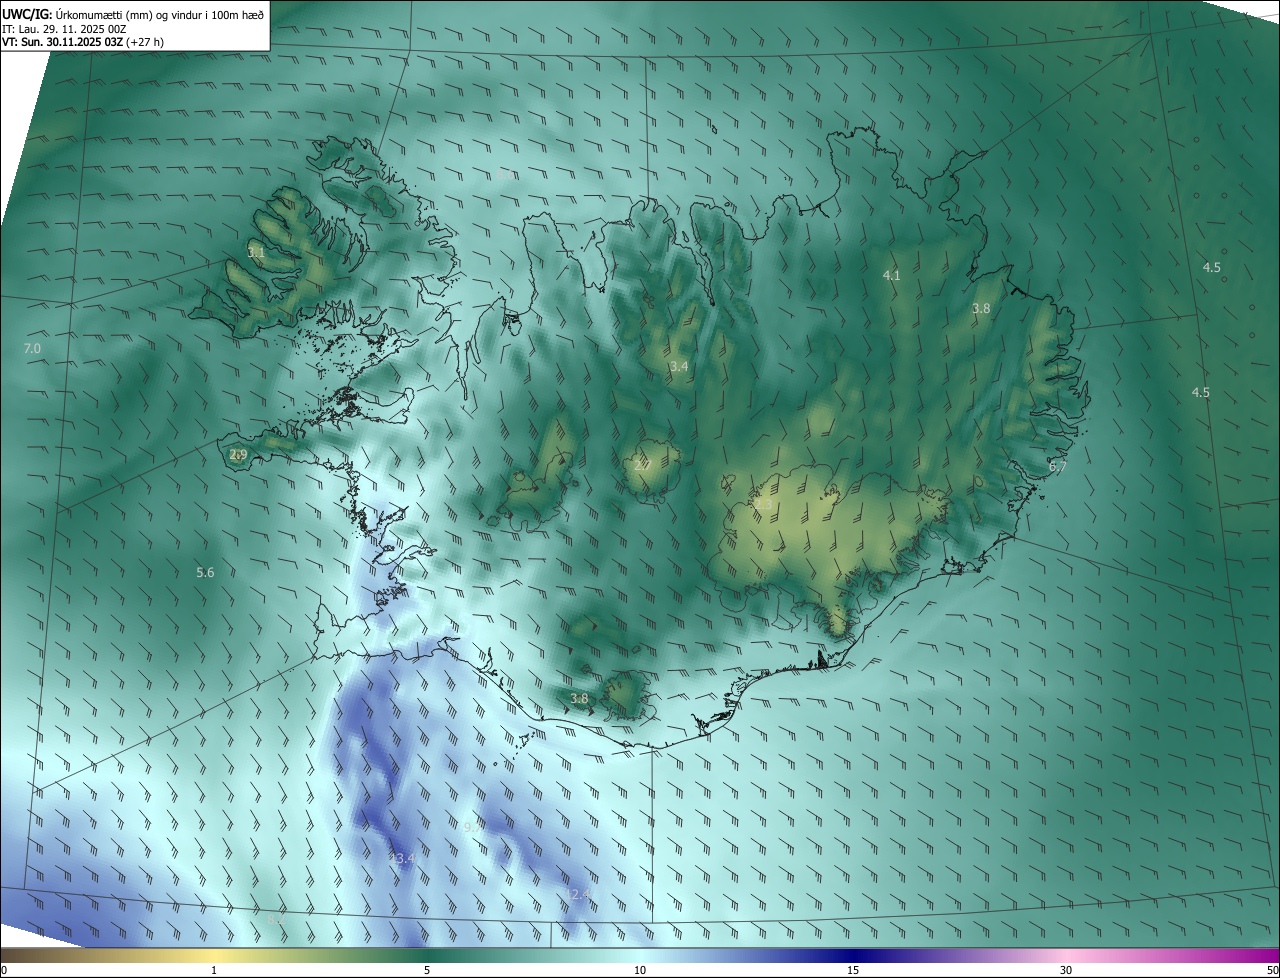The width and height of the screenshot is (1280, 978).
Task: Click the title 'Úrkomumætti (mm) og vindur í 100m hæð'
Action: click(x=160, y=14)
